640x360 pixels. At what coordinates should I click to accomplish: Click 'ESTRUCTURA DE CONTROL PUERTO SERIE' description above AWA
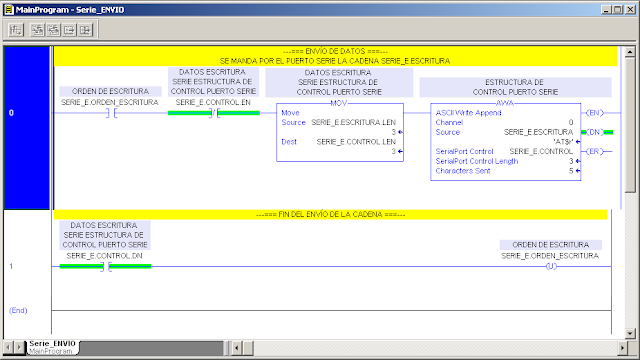pos(515,87)
